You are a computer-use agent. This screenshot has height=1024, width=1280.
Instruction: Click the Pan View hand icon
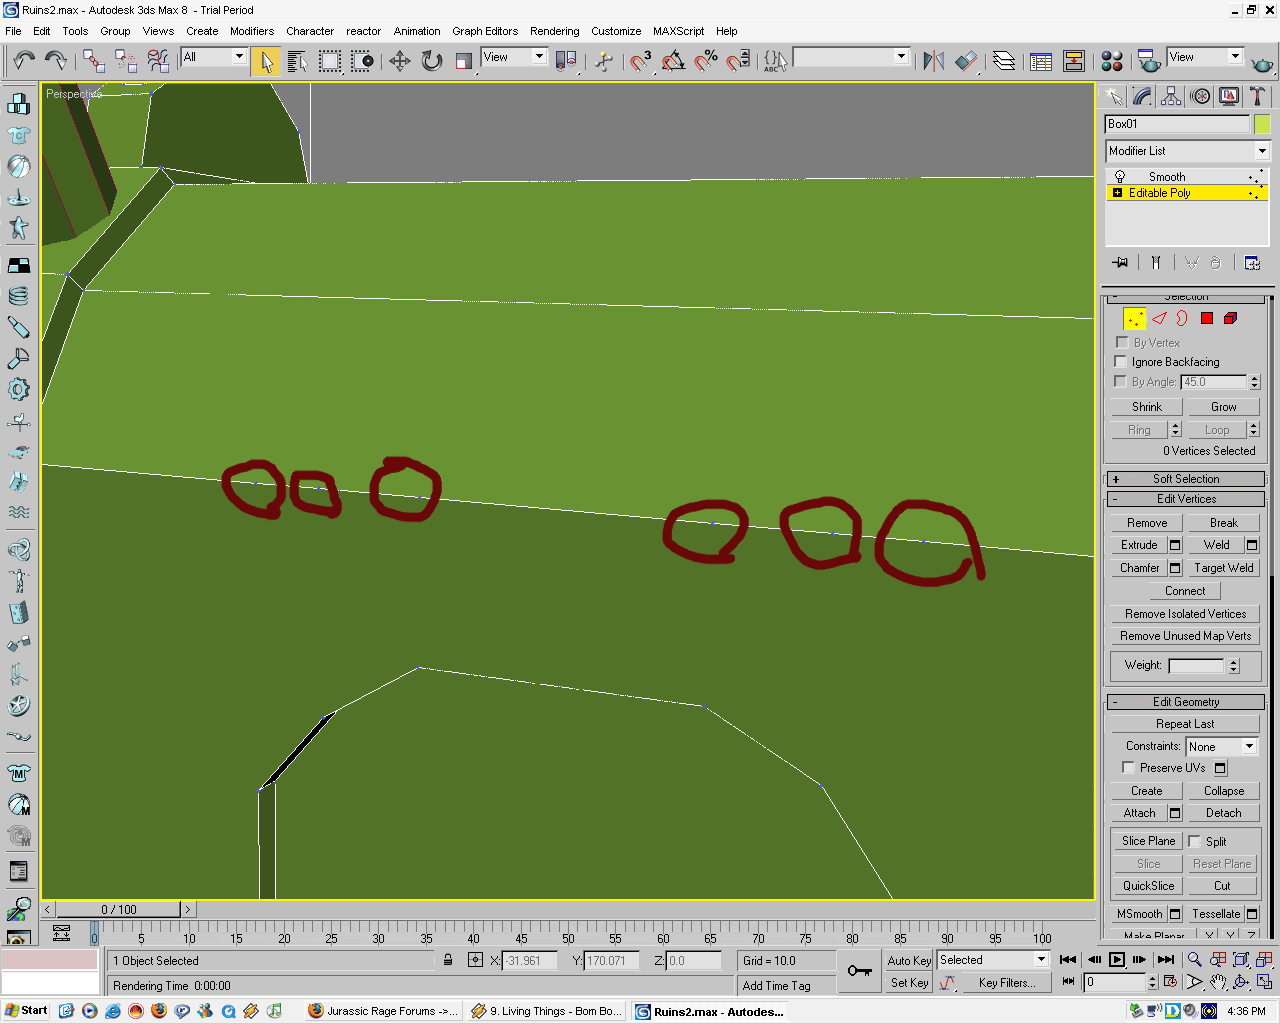[x=1217, y=982]
